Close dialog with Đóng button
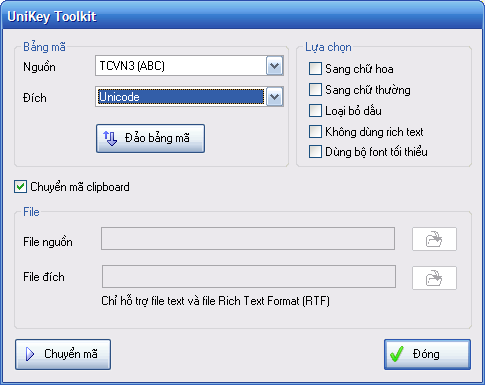 click(427, 354)
